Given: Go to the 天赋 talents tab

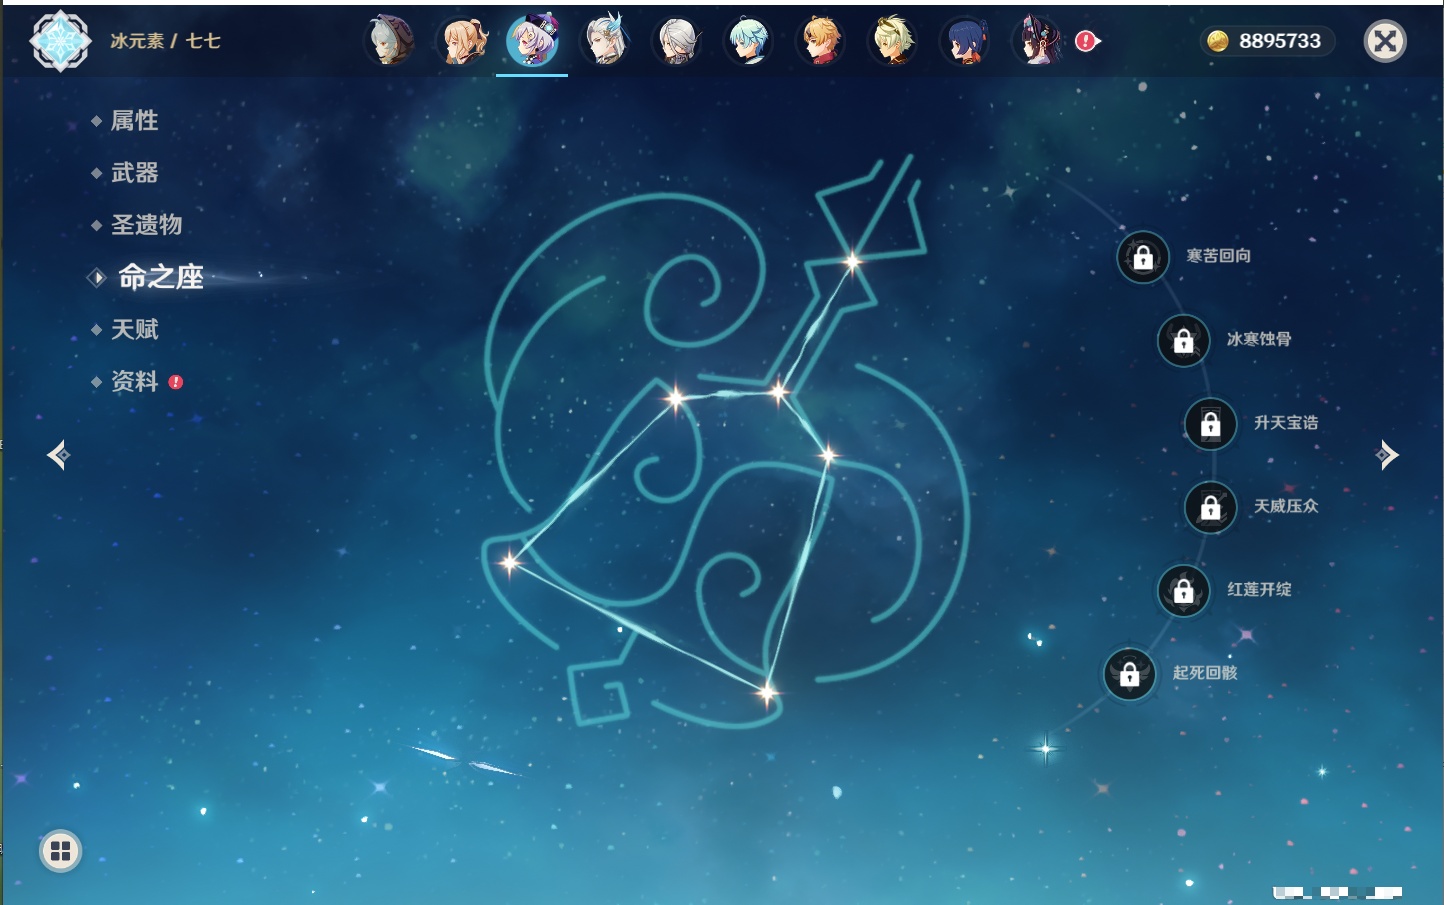Looking at the screenshot, I should [x=134, y=330].
